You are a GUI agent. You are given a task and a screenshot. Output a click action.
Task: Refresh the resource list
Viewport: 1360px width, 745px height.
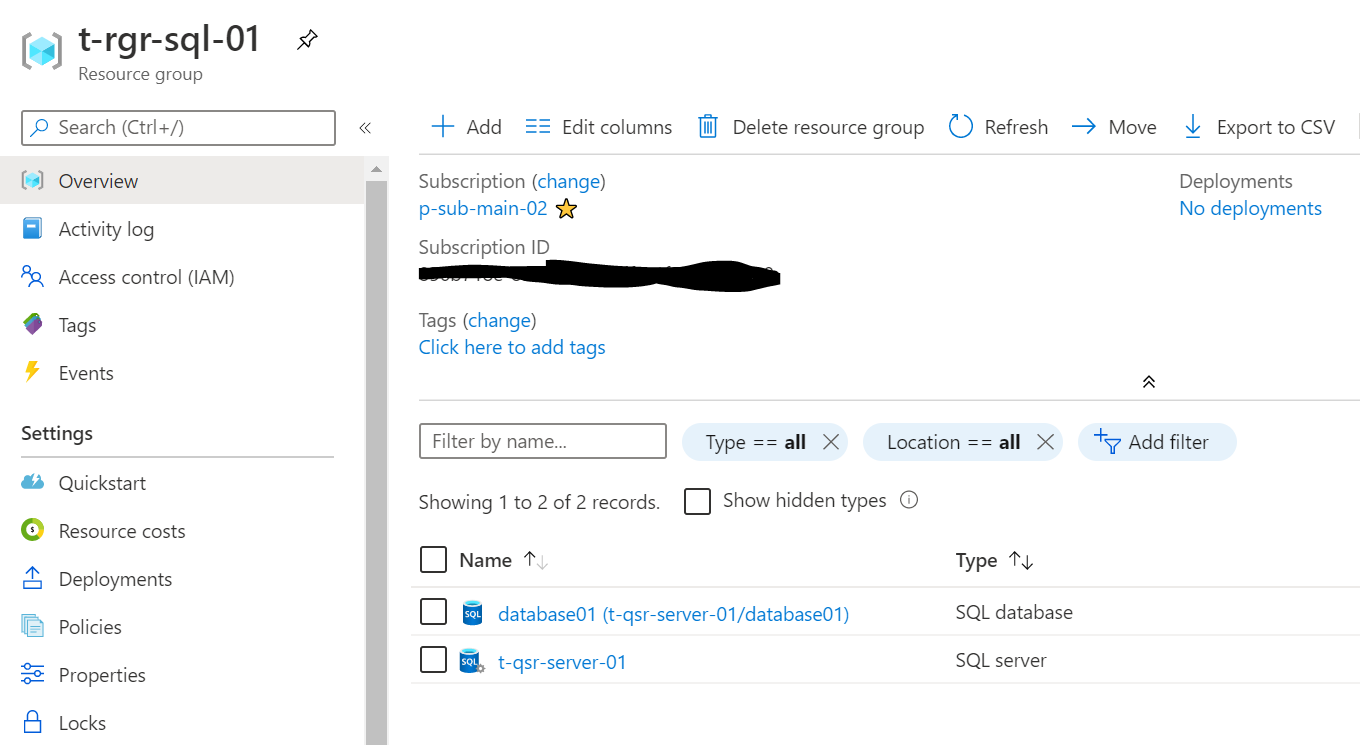pos(998,127)
